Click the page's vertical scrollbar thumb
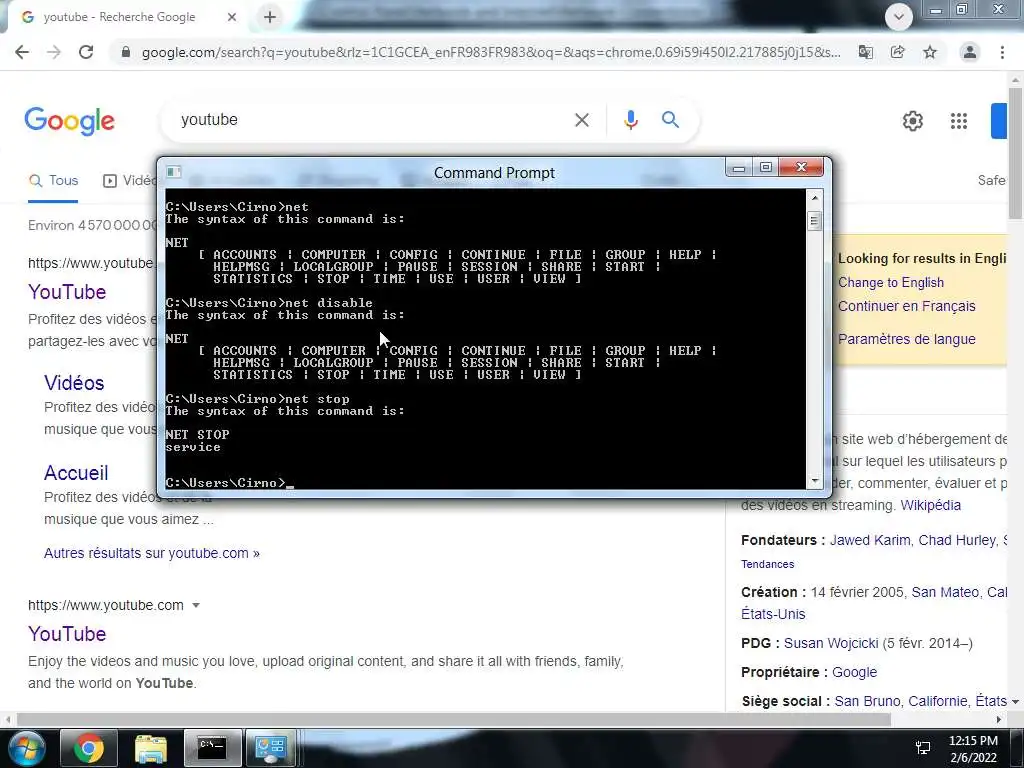 [x=1016, y=153]
